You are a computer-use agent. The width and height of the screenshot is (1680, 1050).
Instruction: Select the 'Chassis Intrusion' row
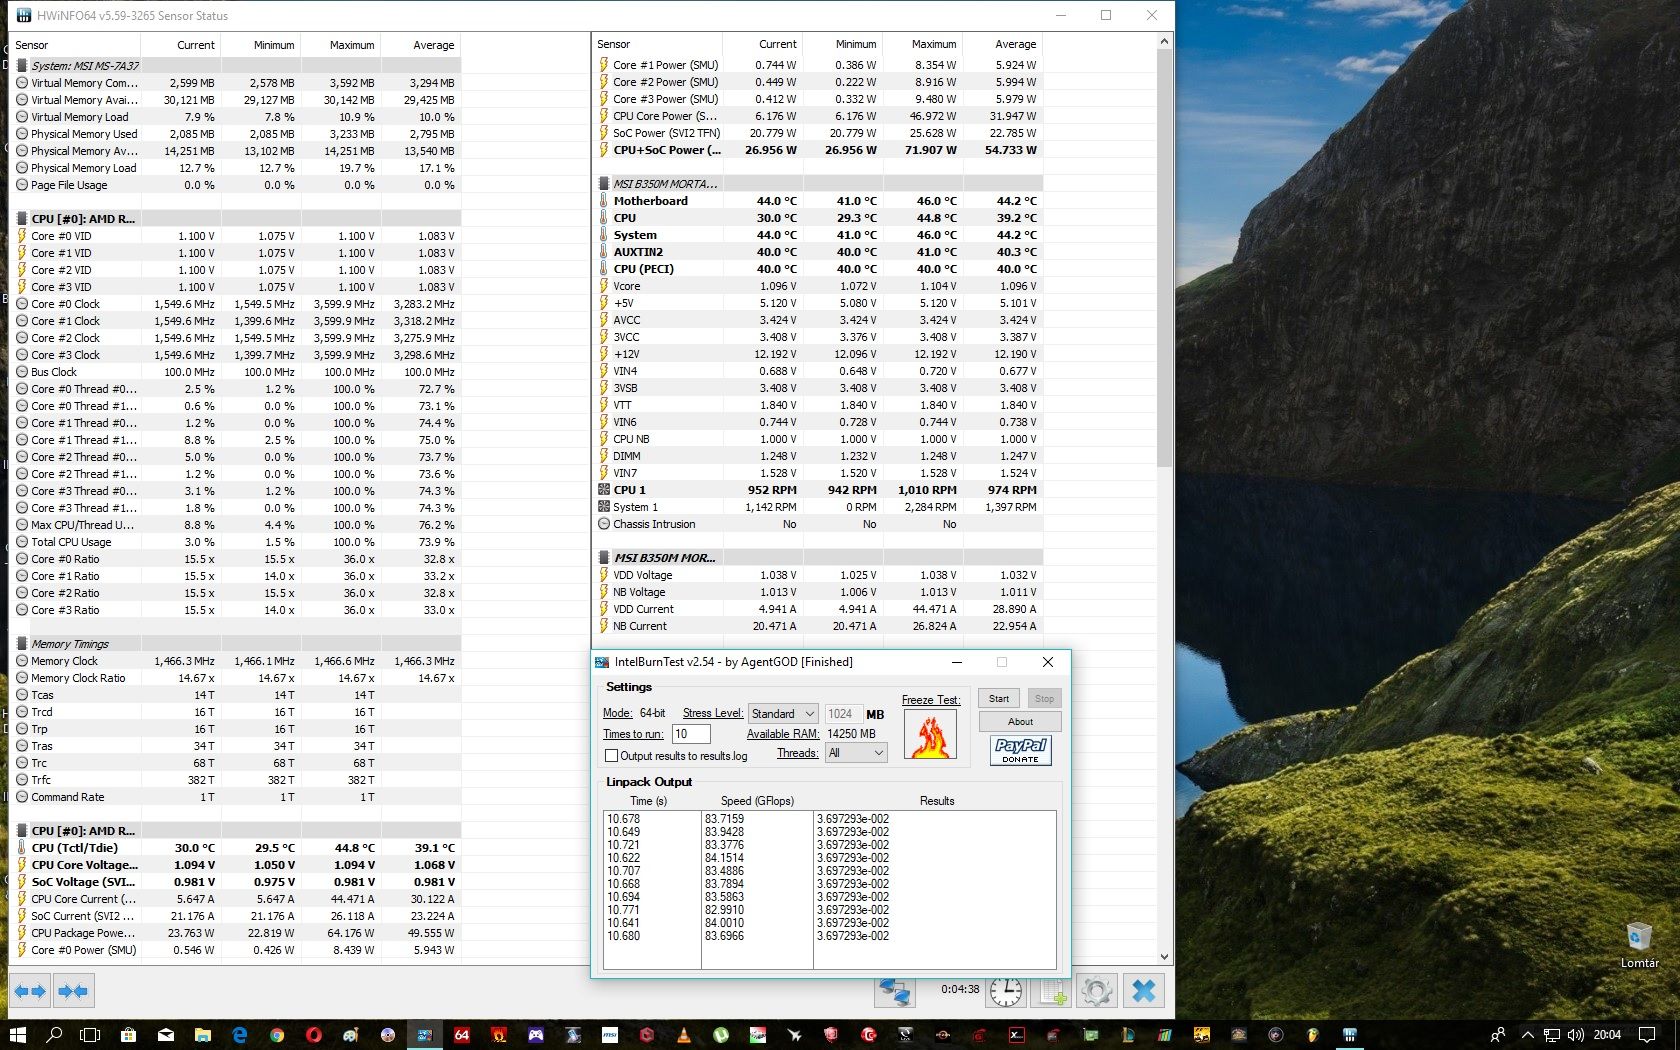[x=819, y=524]
